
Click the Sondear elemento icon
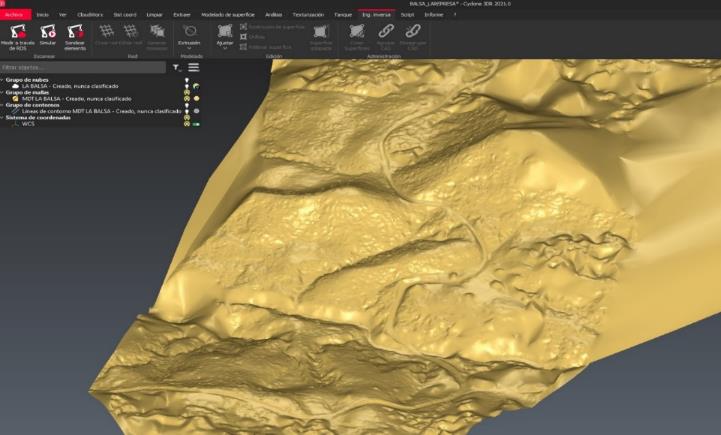75,32
